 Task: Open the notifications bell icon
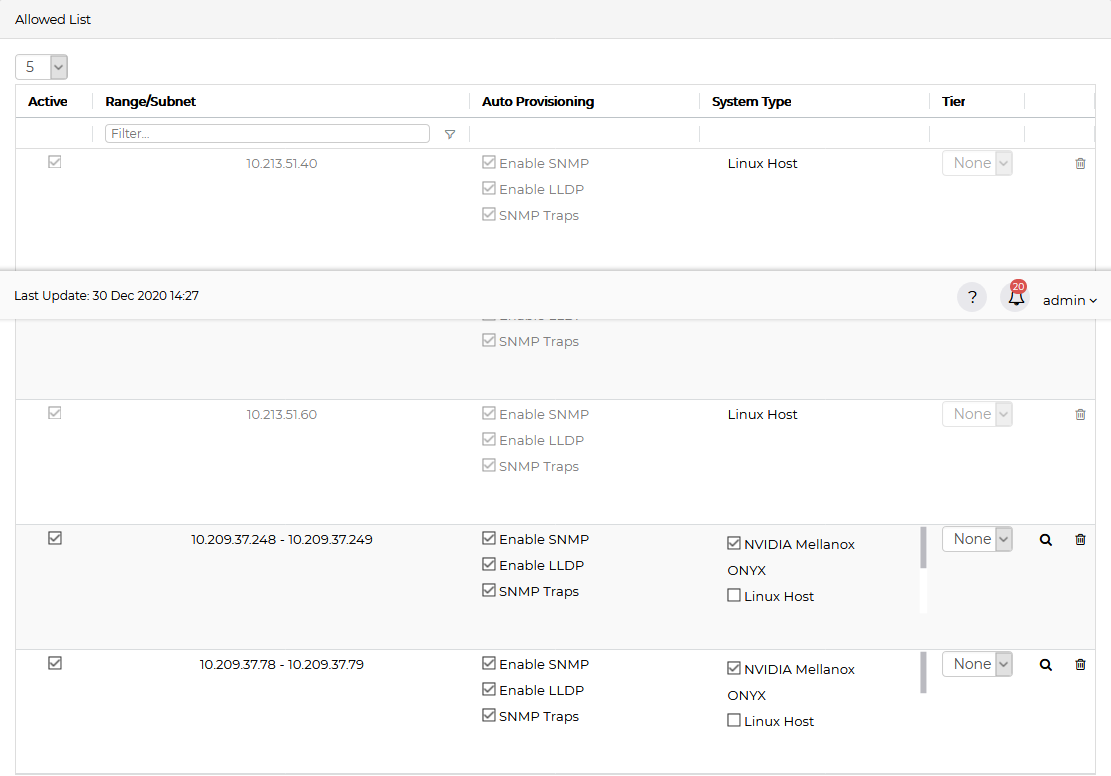1016,298
